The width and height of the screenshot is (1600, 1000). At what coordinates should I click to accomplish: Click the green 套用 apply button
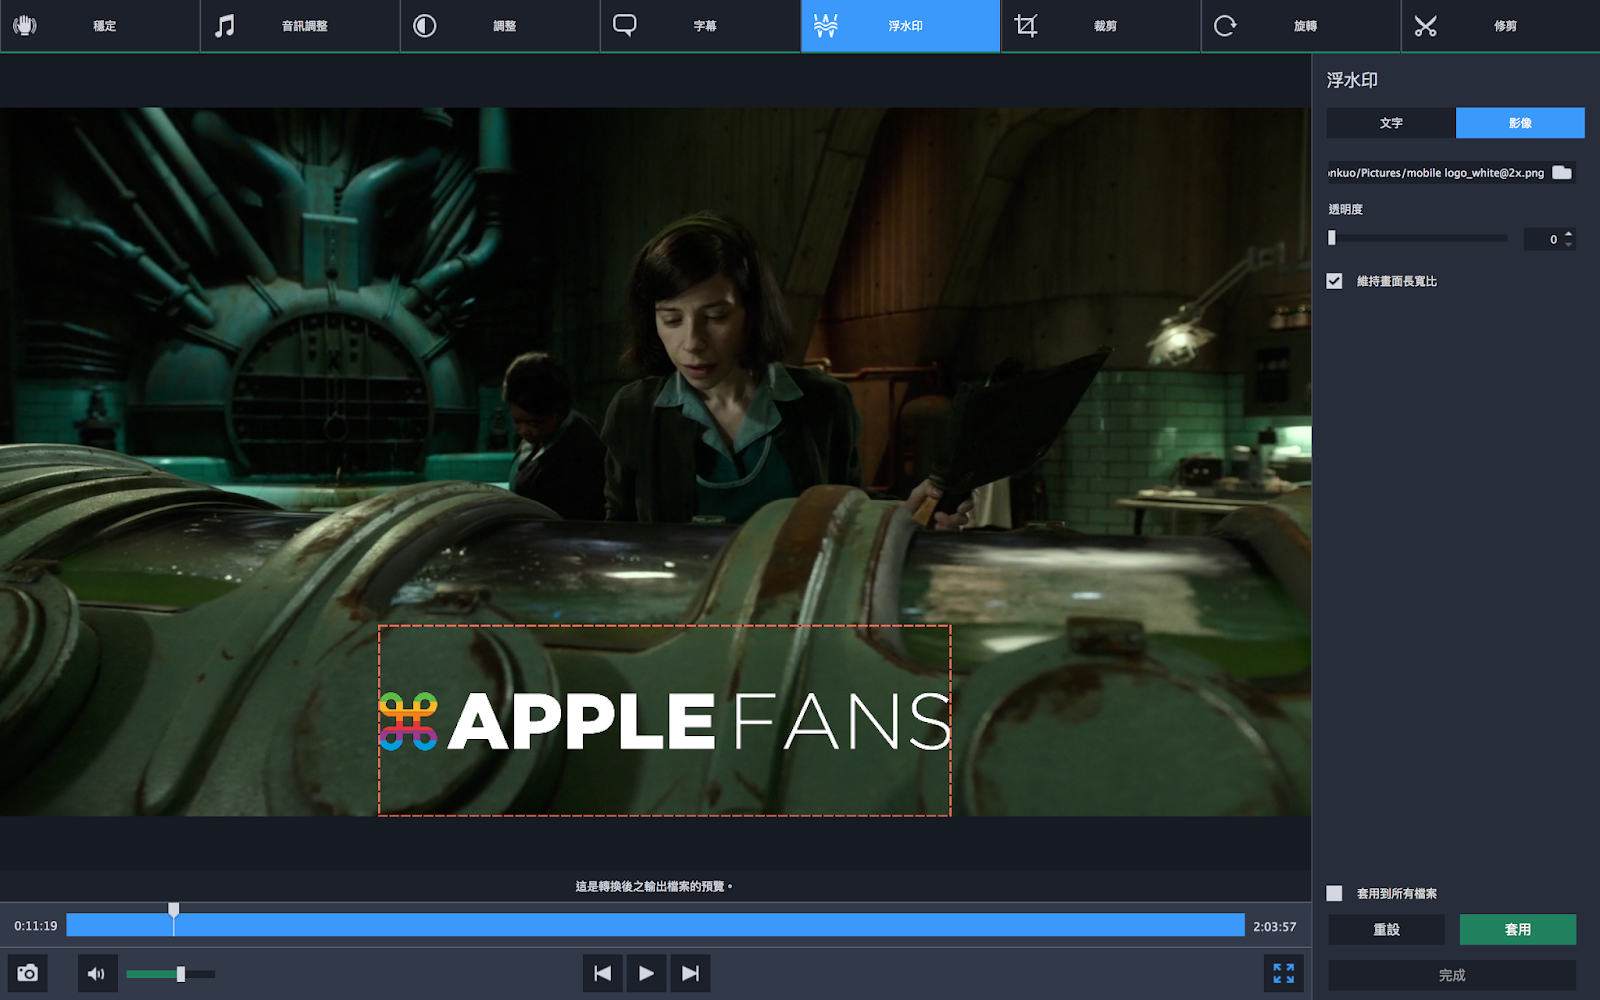pyautogui.click(x=1518, y=929)
